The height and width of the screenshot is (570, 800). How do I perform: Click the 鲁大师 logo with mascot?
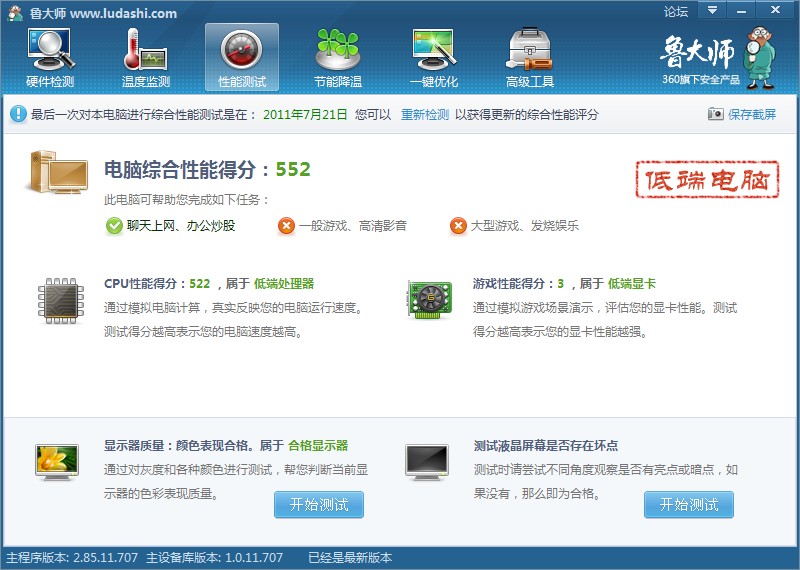(x=718, y=58)
